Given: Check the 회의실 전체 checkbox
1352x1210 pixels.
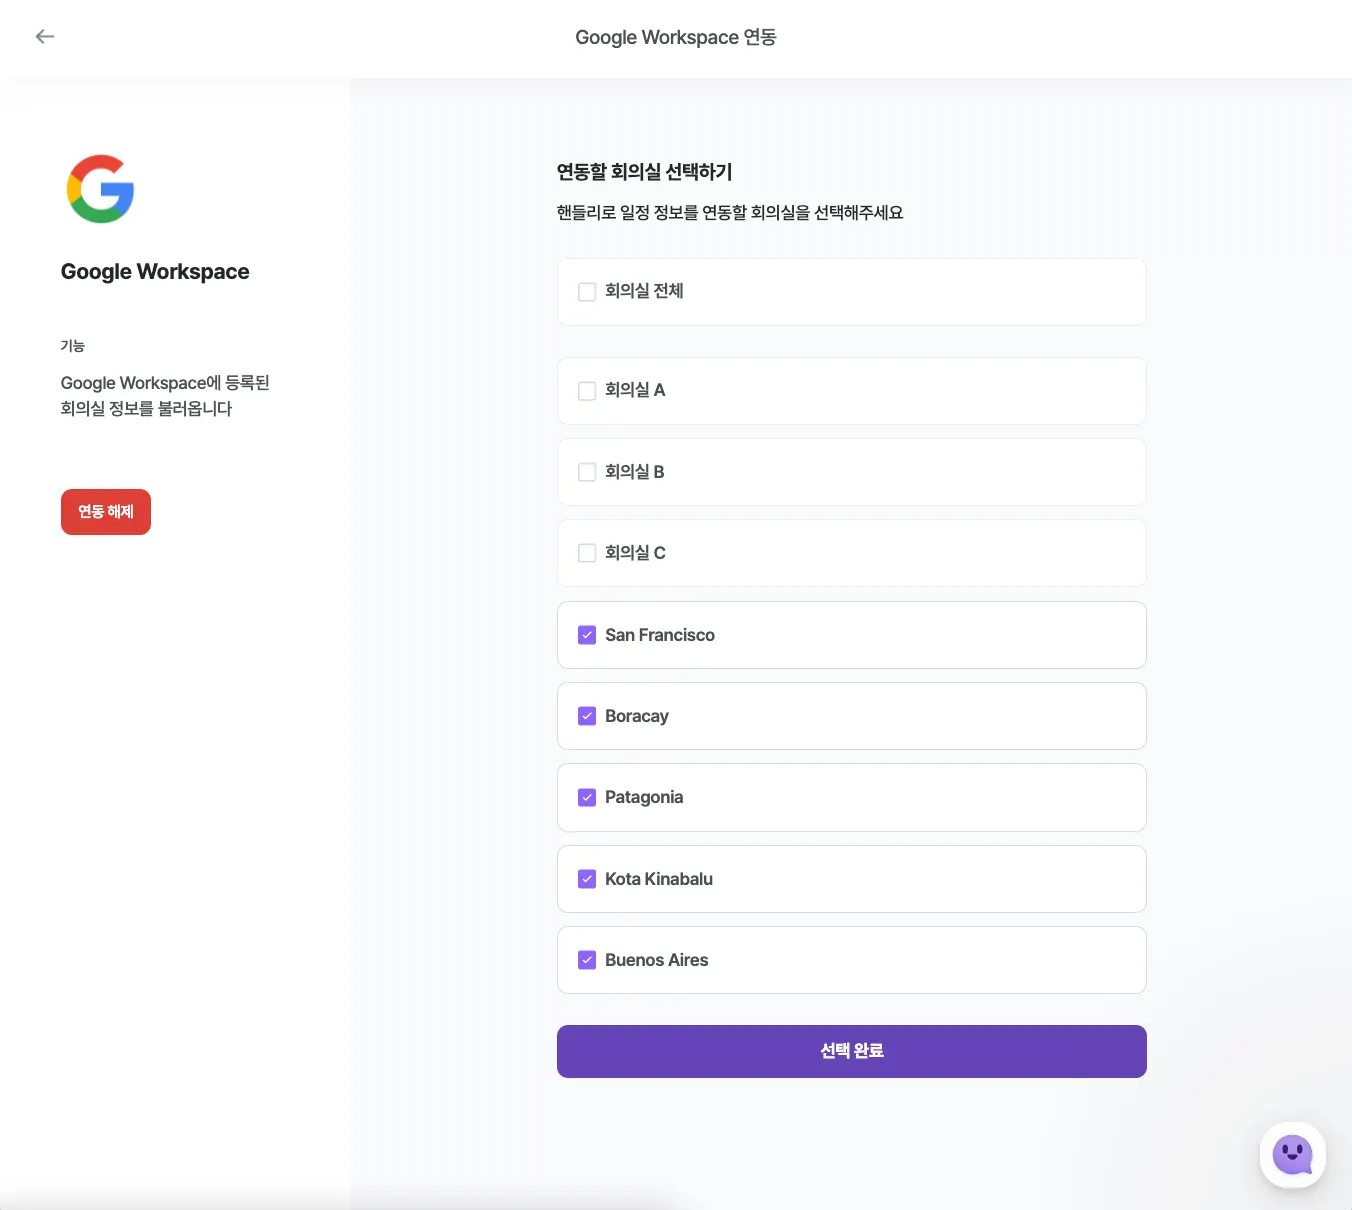Looking at the screenshot, I should point(587,292).
